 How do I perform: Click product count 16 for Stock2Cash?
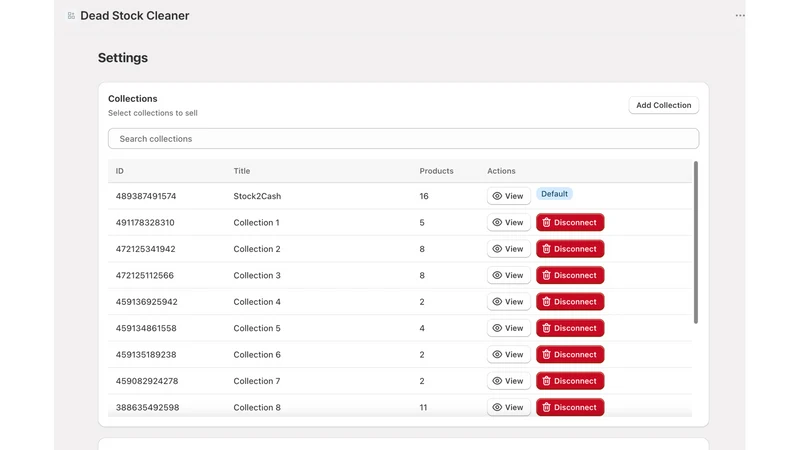[x=423, y=196]
